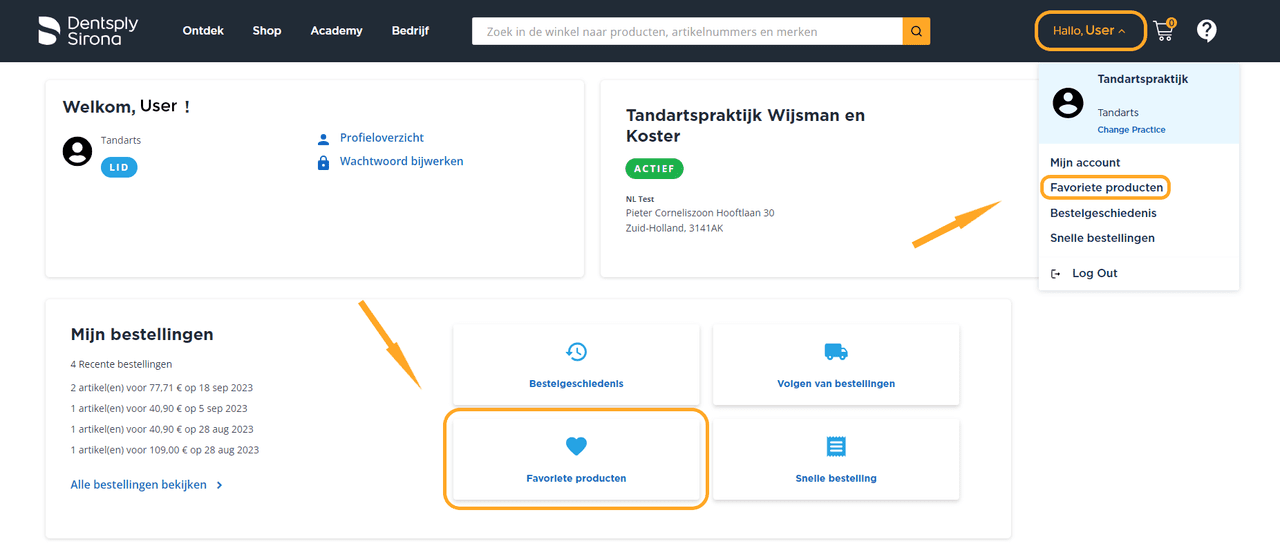Image resolution: width=1280 pixels, height=555 pixels.
Task: Click the Change Practice link
Action: pyautogui.click(x=1131, y=130)
